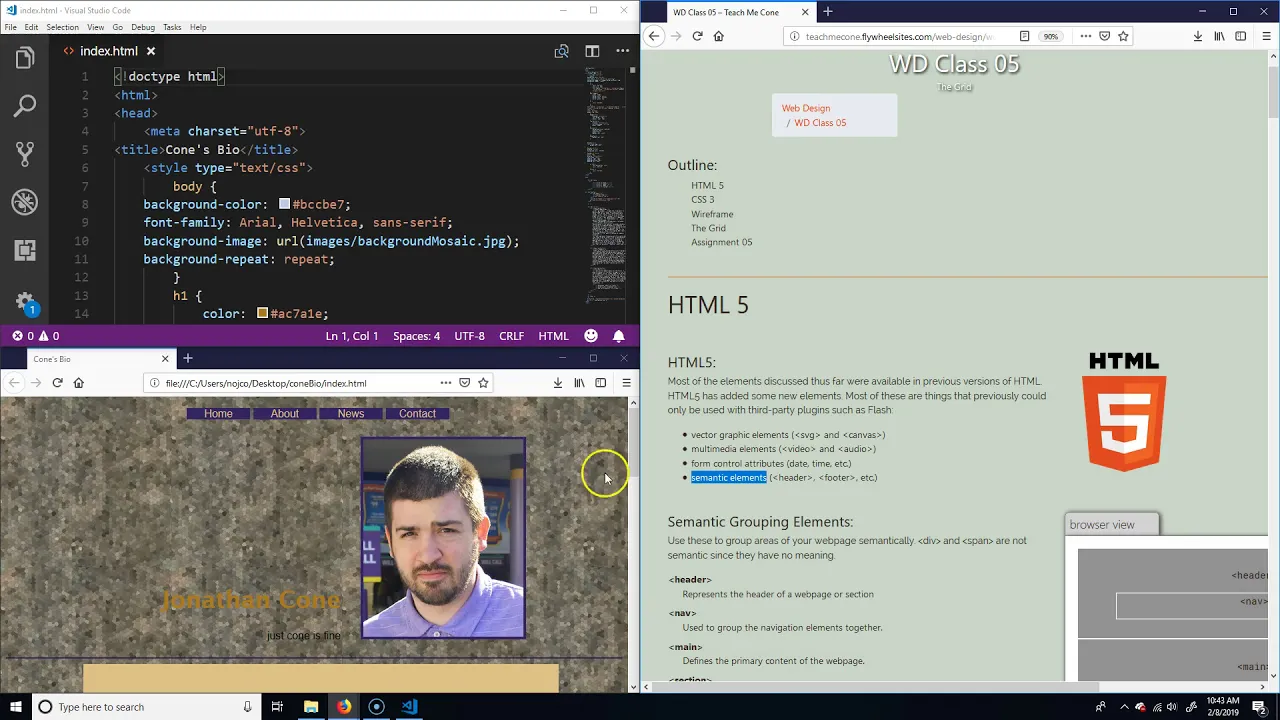Open the editor More Actions ellipsis in VS Code
Screen dimensions: 1280x720
(624, 51)
